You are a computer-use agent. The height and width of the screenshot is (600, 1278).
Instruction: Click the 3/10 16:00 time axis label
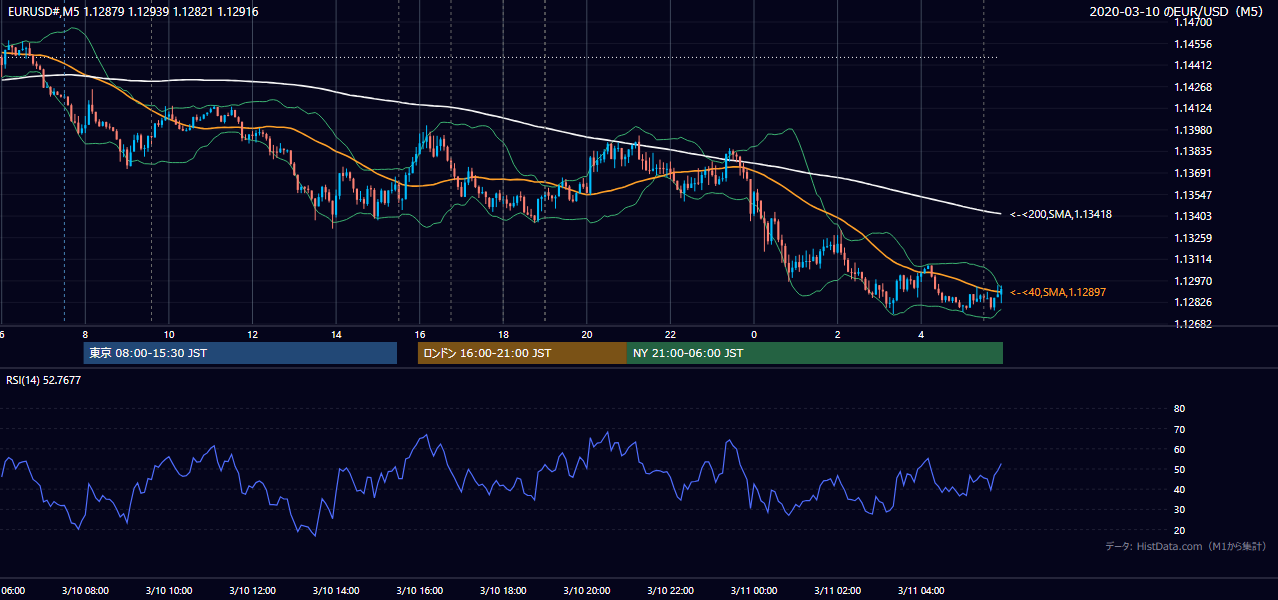coord(421,590)
